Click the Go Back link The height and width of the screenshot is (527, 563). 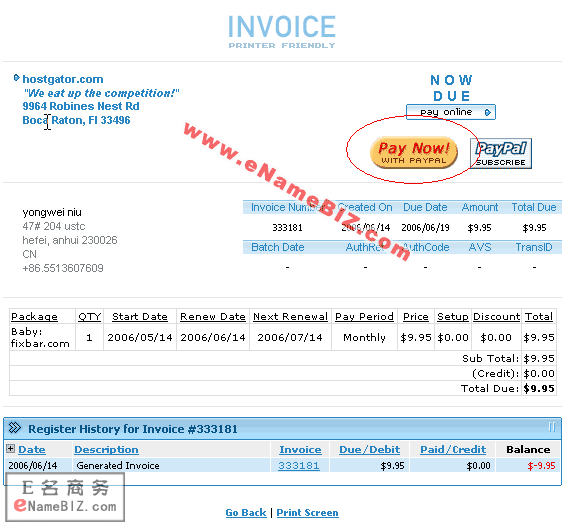[246, 512]
